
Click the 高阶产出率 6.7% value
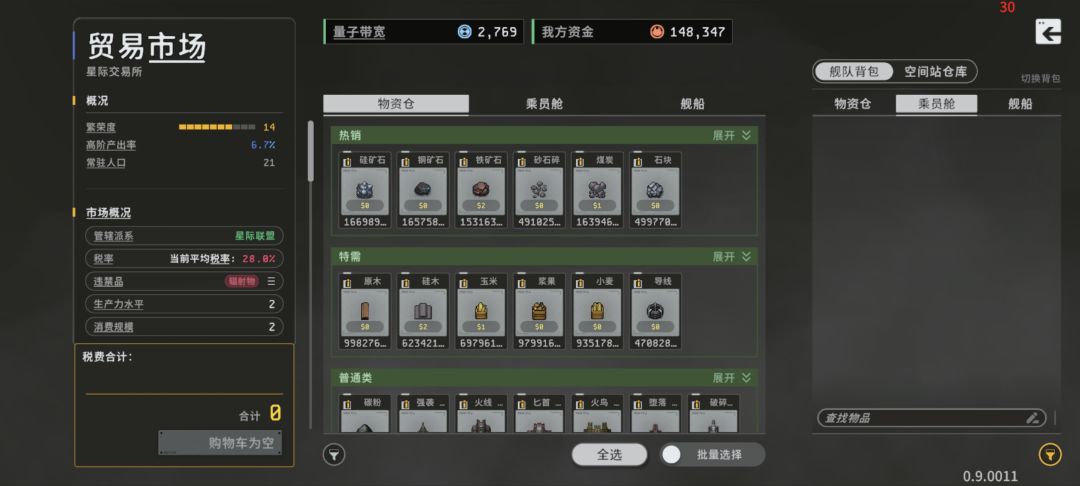click(262, 145)
